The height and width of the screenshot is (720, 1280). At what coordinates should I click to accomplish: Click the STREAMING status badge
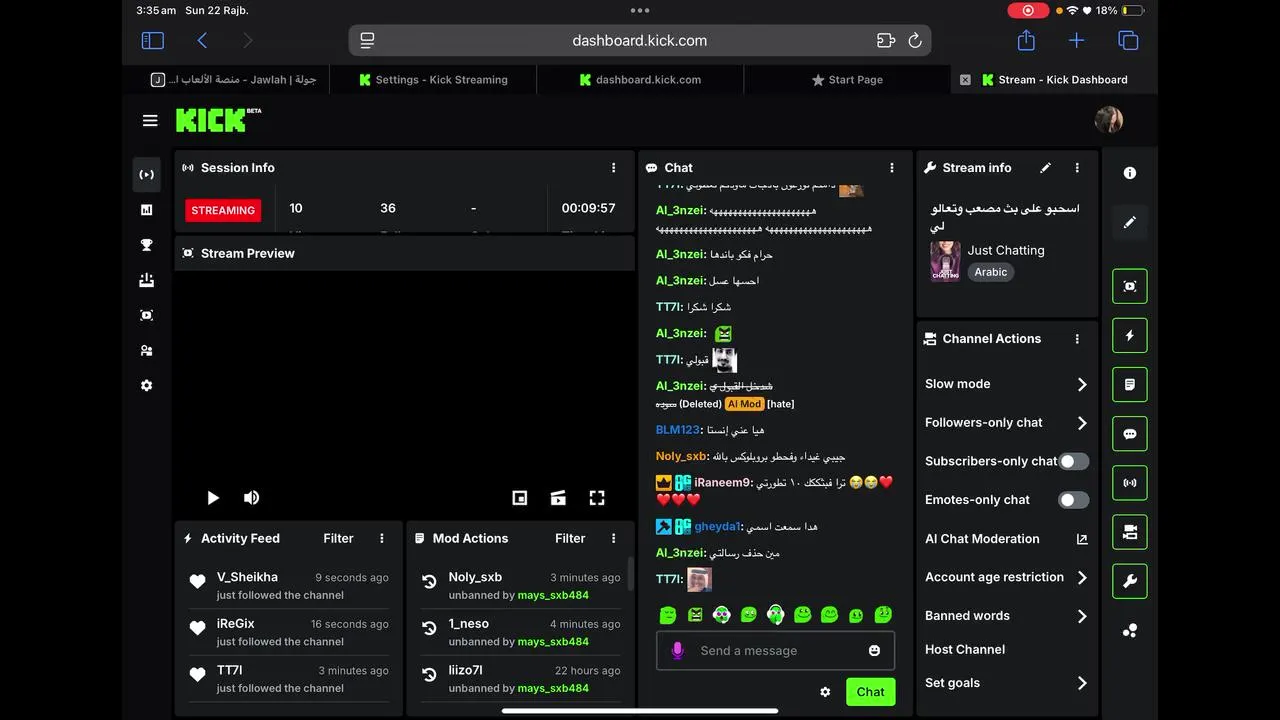pos(223,210)
